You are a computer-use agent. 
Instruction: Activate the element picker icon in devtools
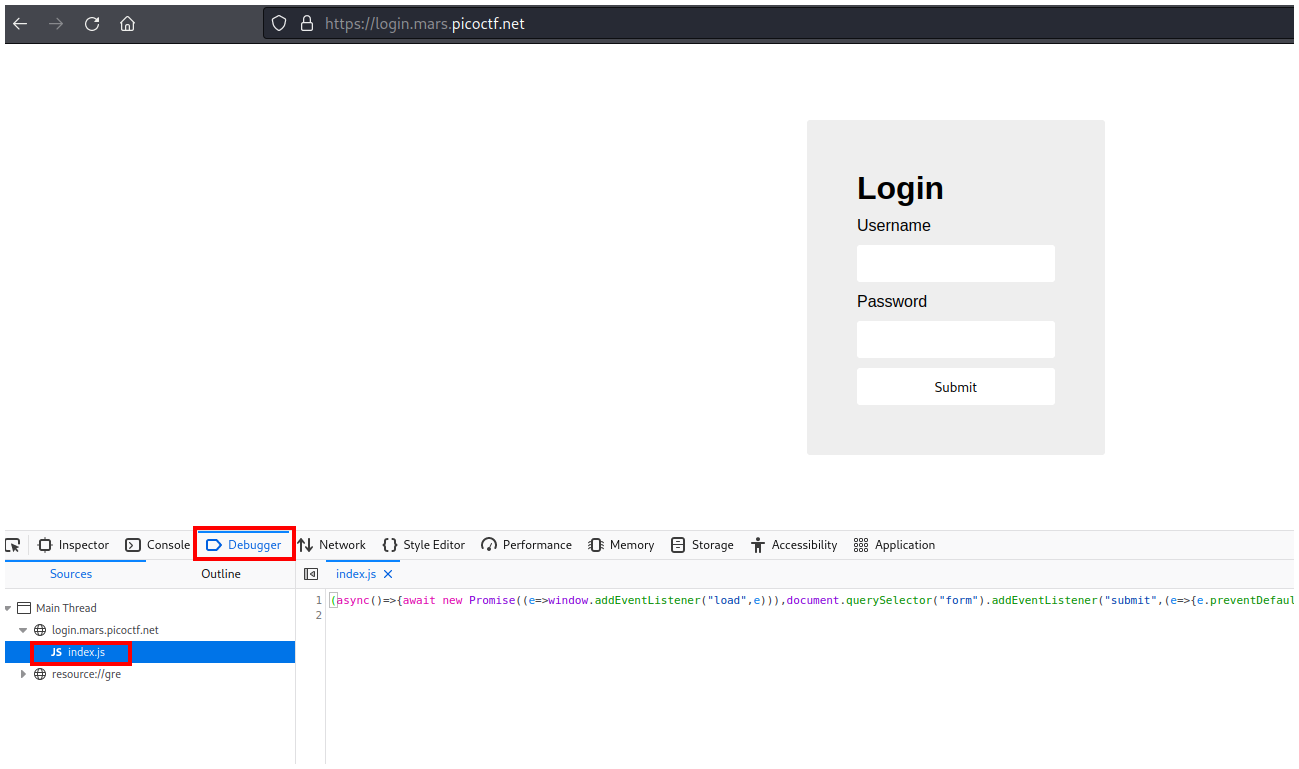[13, 545]
